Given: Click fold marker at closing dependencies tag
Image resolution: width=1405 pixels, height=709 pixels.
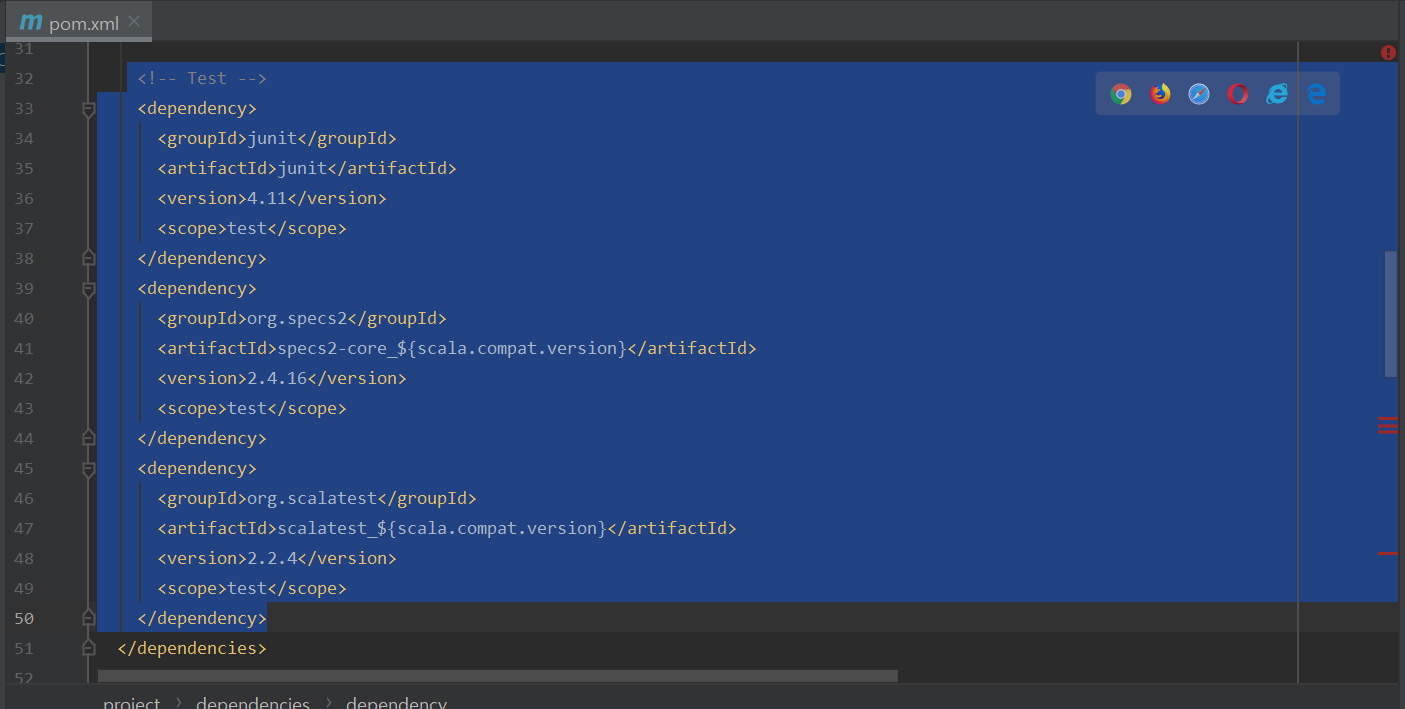Looking at the screenshot, I should pos(88,648).
